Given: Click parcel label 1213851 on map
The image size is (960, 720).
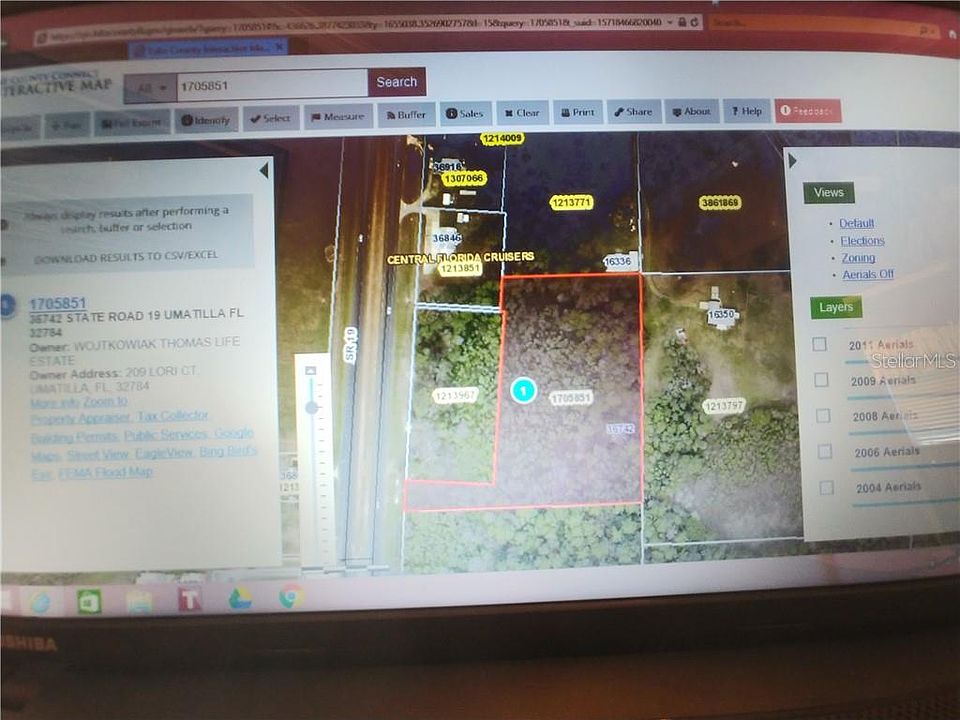Looking at the screenshot, I should 460,268.
